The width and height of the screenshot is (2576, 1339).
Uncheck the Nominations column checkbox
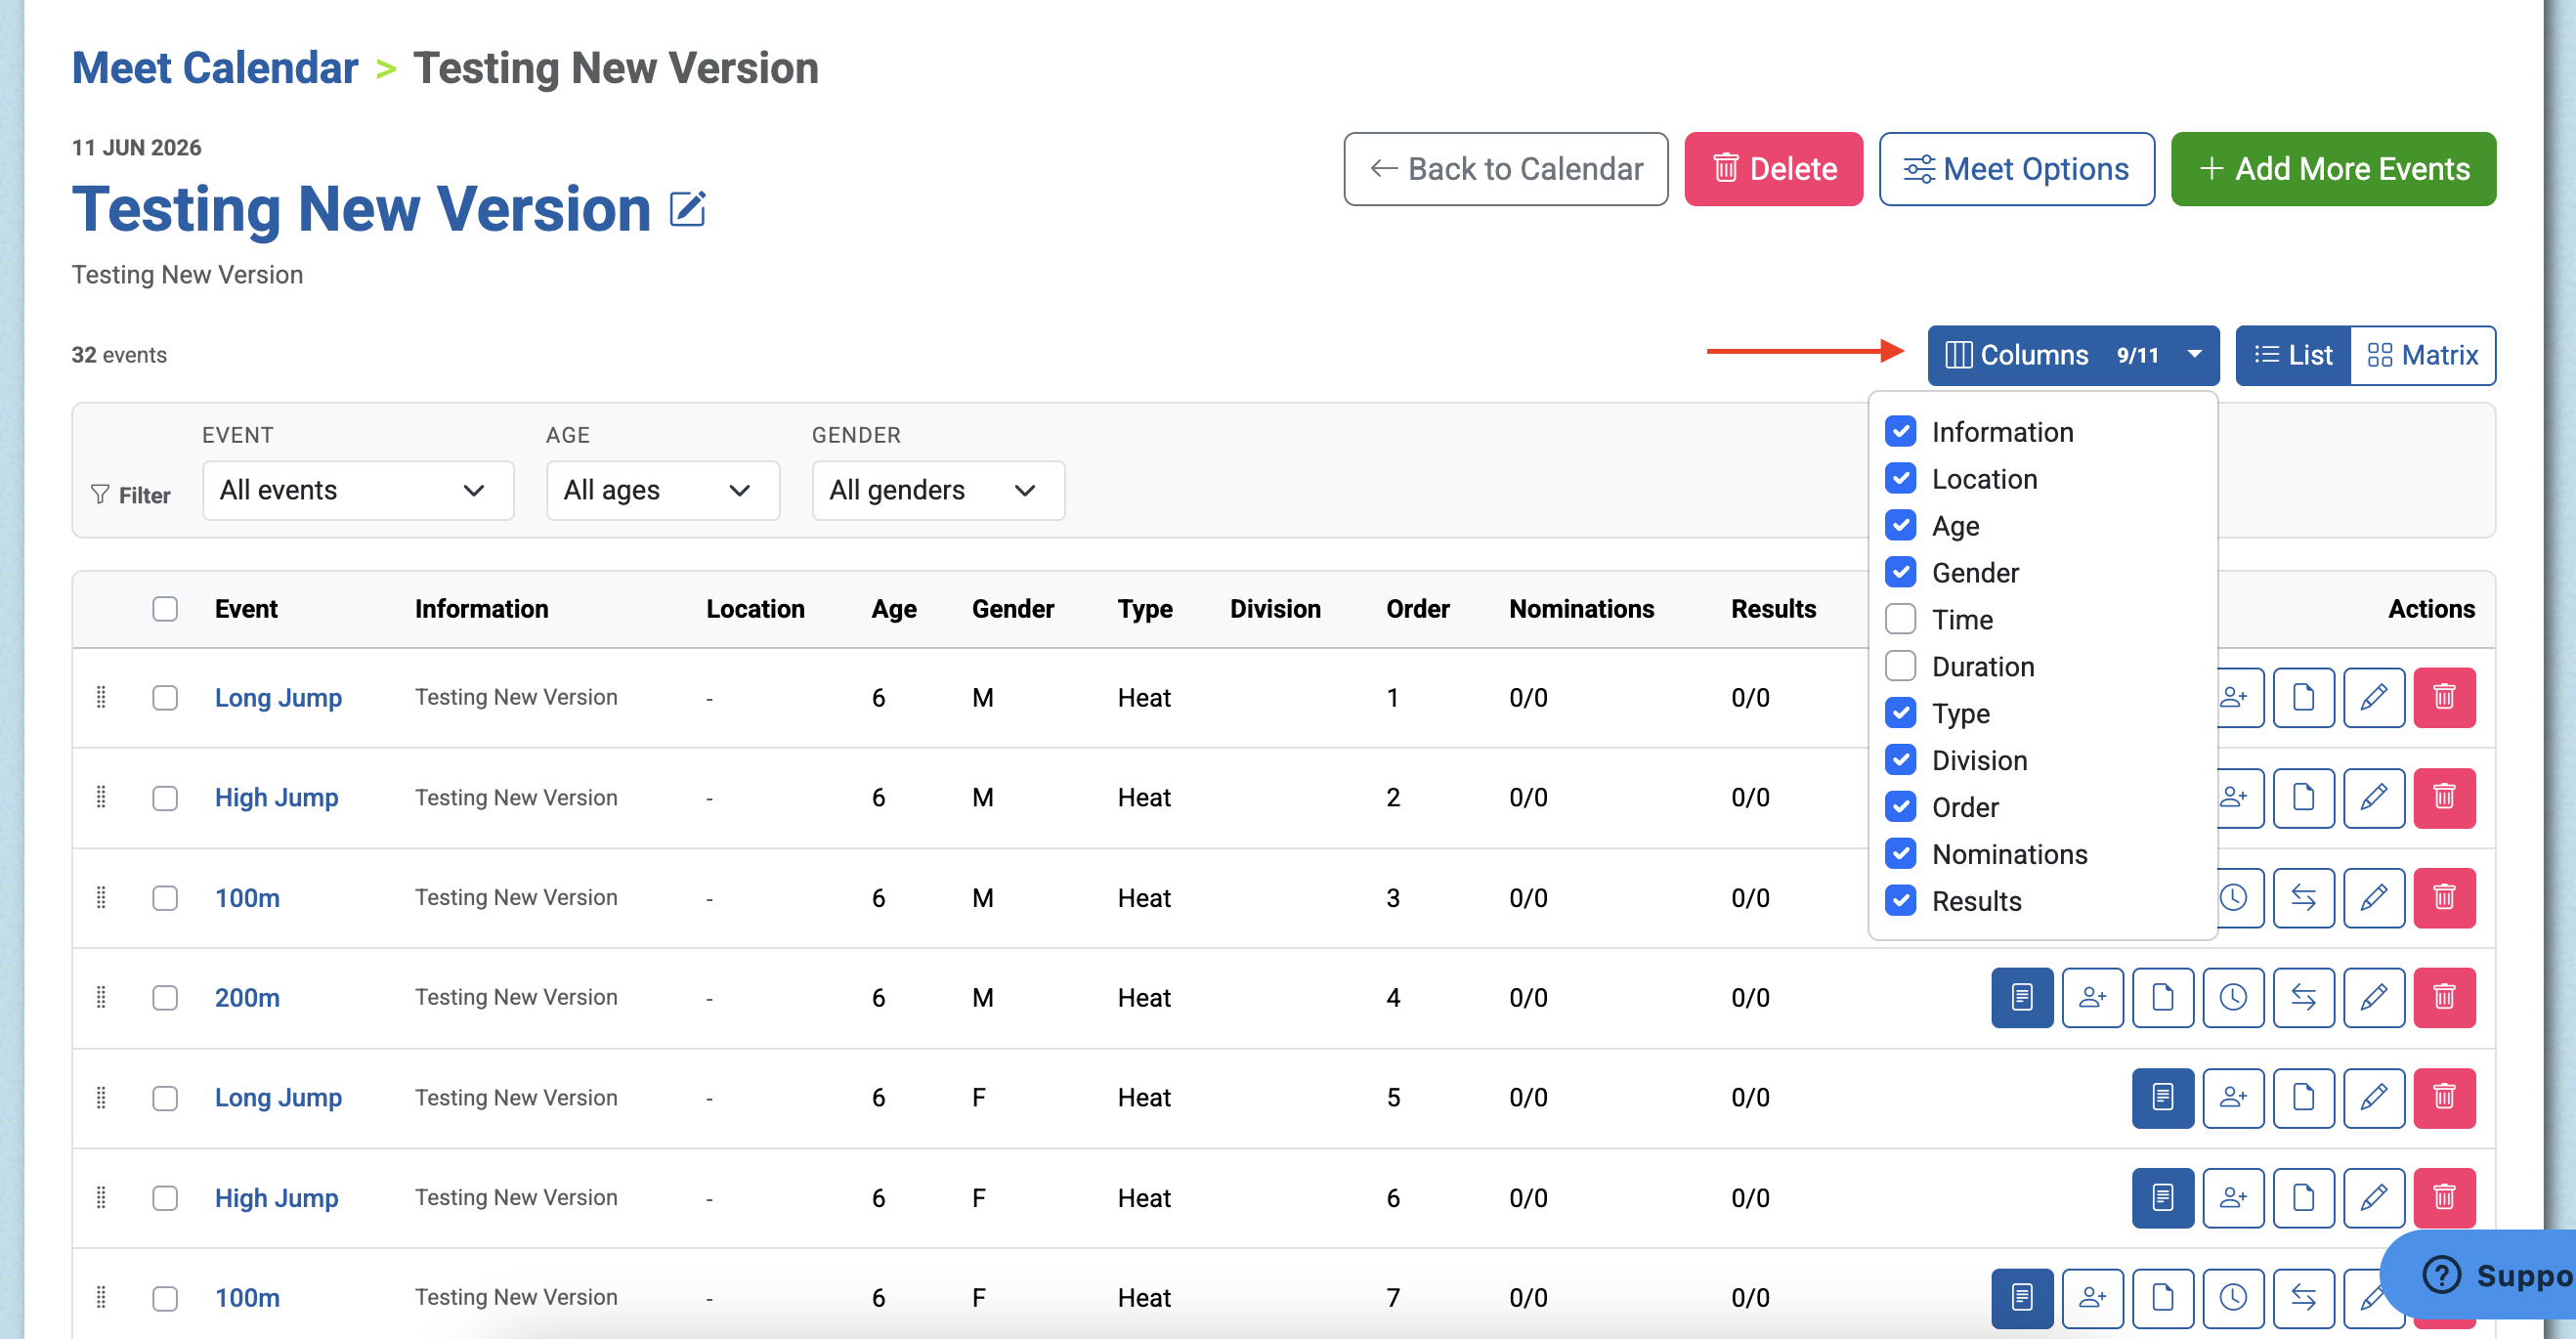pos(1900,854)
